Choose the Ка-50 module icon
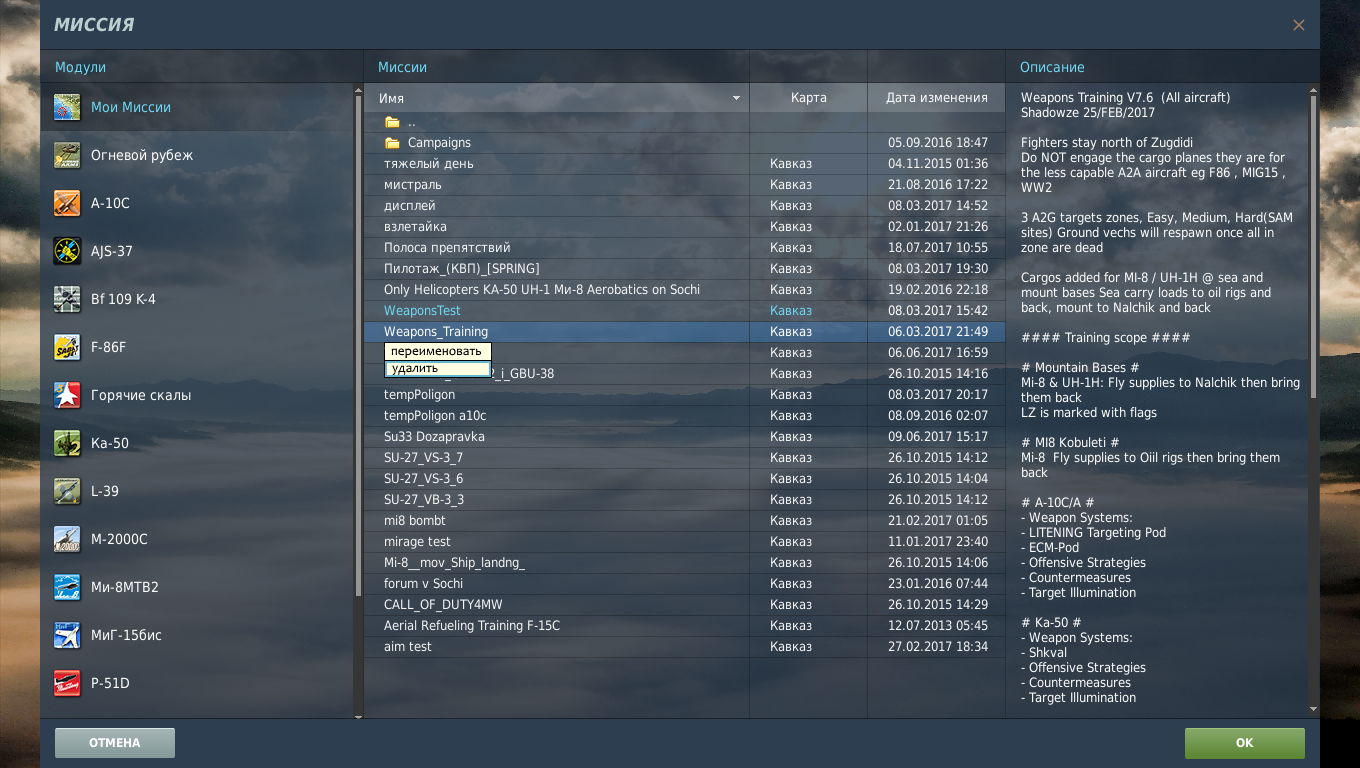Screen dimensions: 1360x768 (67, 443)
